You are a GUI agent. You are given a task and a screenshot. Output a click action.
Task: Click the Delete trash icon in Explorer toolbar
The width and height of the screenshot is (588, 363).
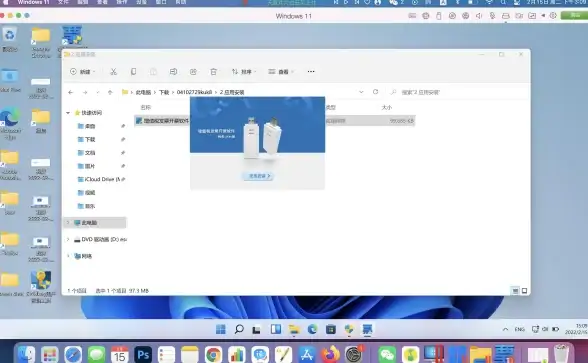(213, 72)
